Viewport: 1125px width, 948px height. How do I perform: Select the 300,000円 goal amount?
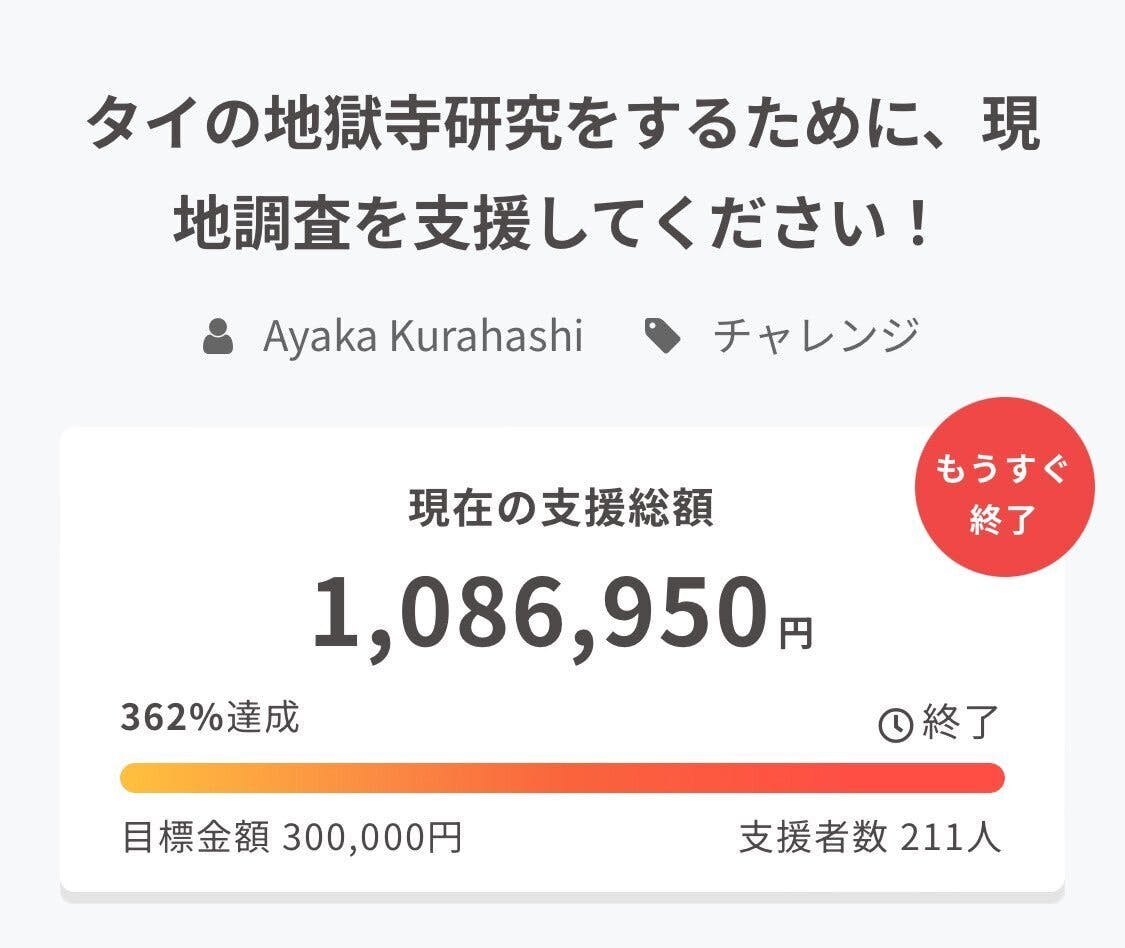pos(372,838)
